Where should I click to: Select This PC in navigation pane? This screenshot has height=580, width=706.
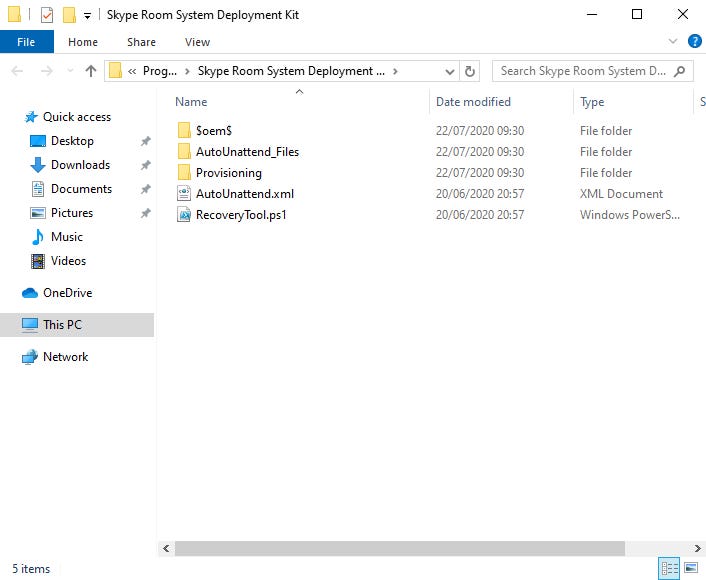[x=77, y=325]
